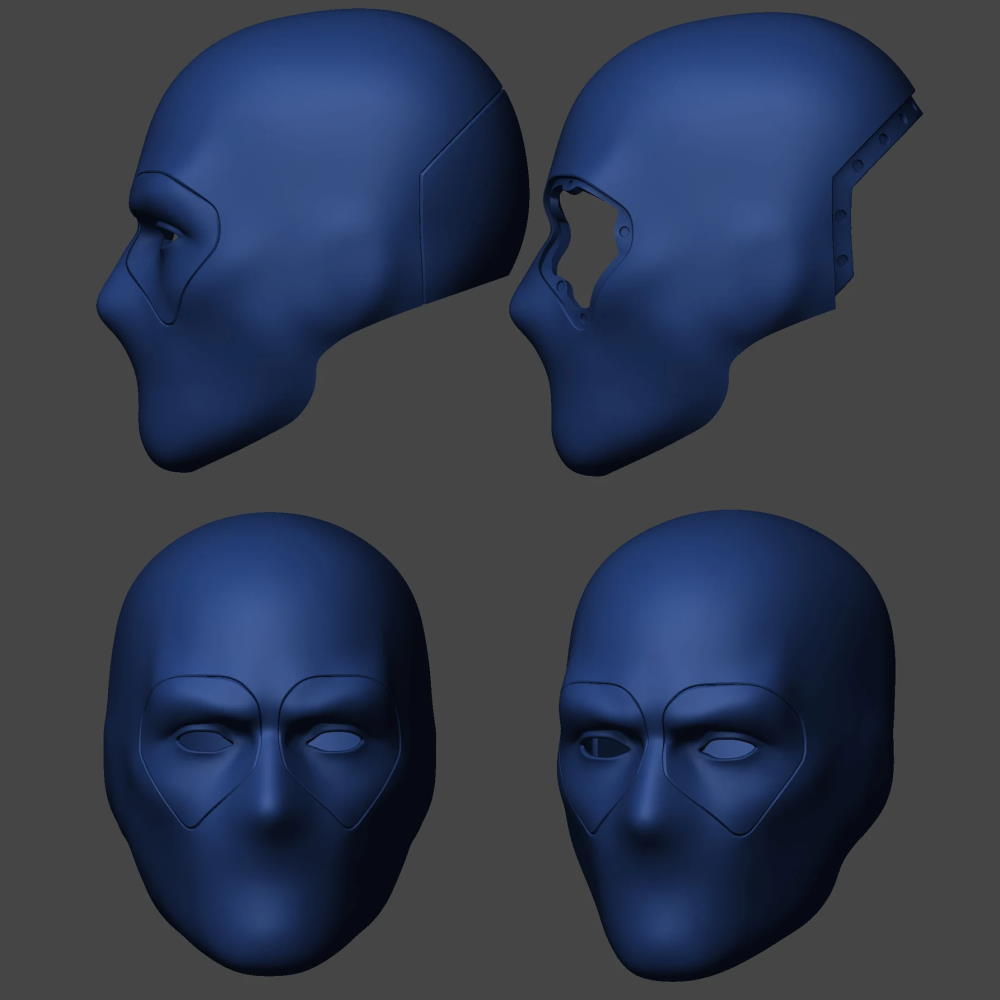Click the jaw area of the hollow shell

click(620, 420)
